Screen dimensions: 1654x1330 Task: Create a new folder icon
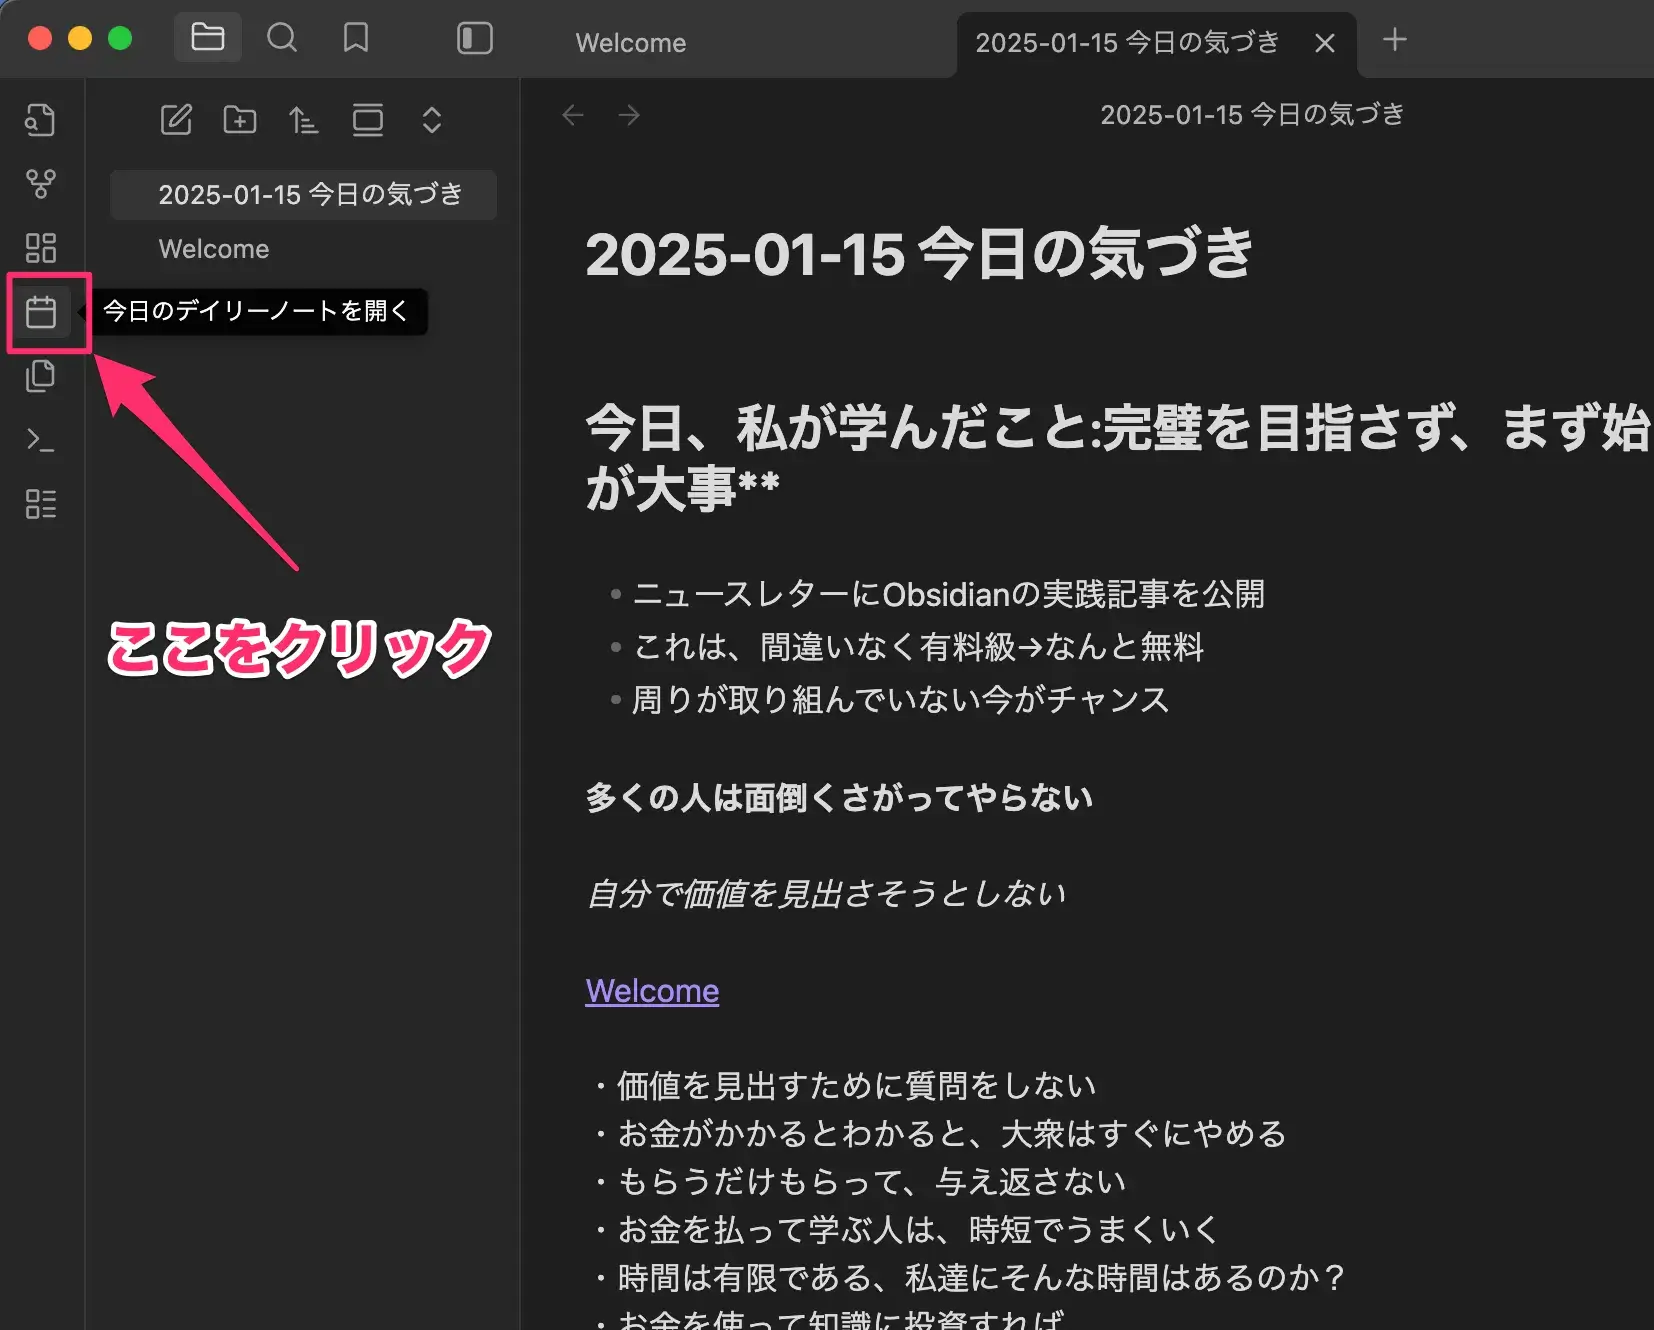(240, 120)
